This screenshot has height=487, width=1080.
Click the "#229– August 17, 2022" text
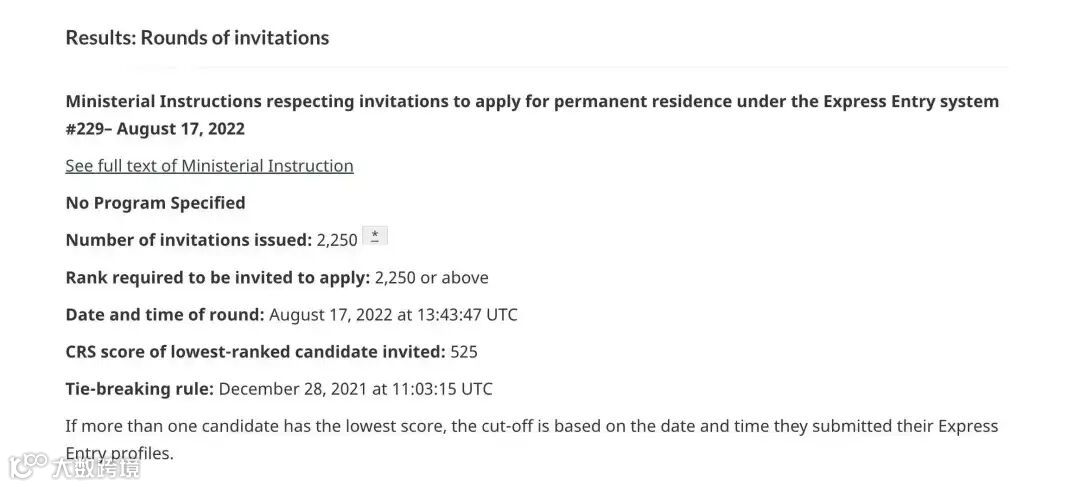point(155,129)
